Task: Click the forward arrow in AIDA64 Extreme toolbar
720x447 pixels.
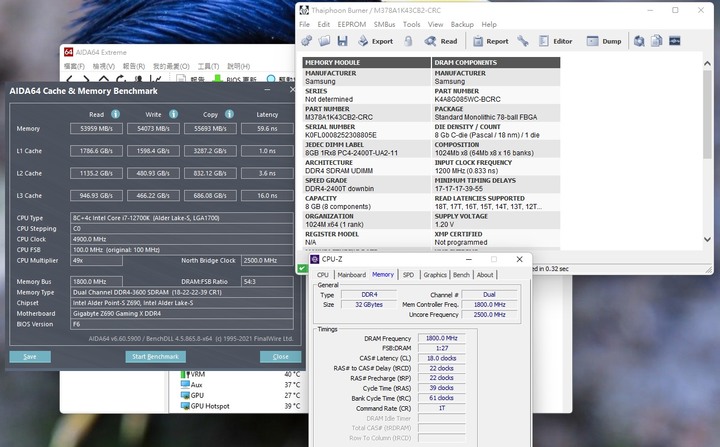Action: [86, 79]
